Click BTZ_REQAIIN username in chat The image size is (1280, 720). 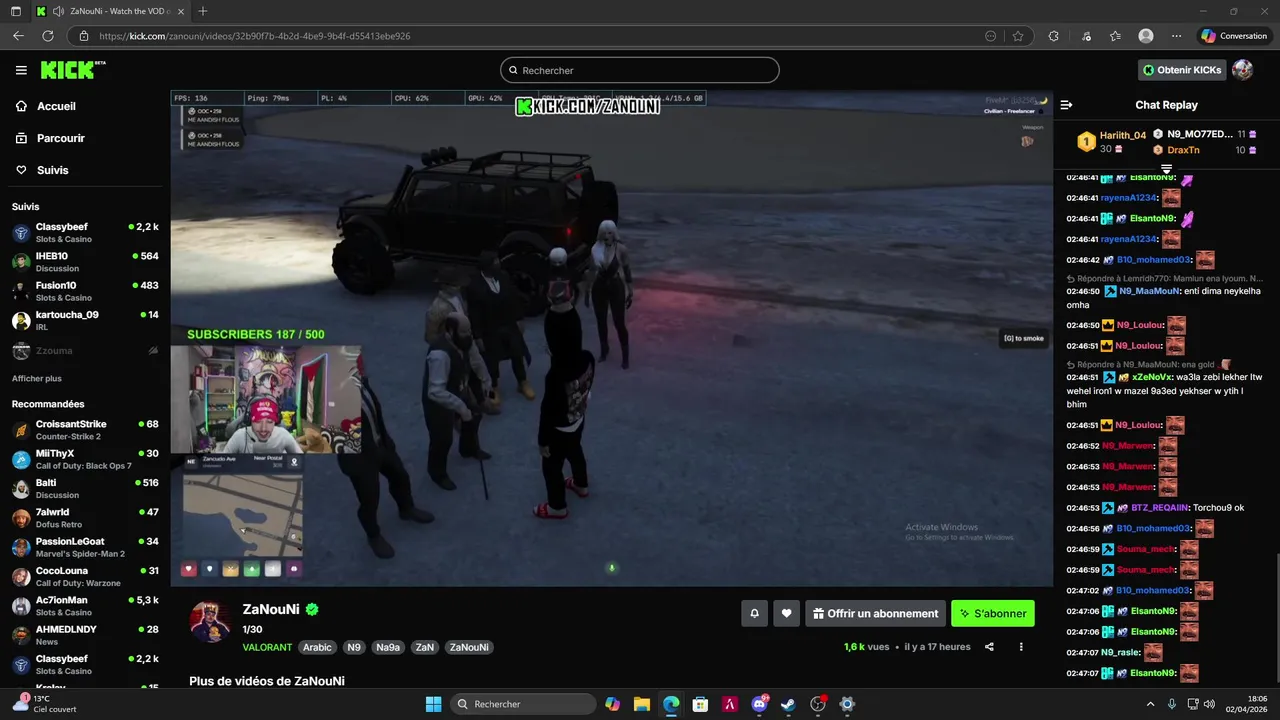click(1159, 508)
